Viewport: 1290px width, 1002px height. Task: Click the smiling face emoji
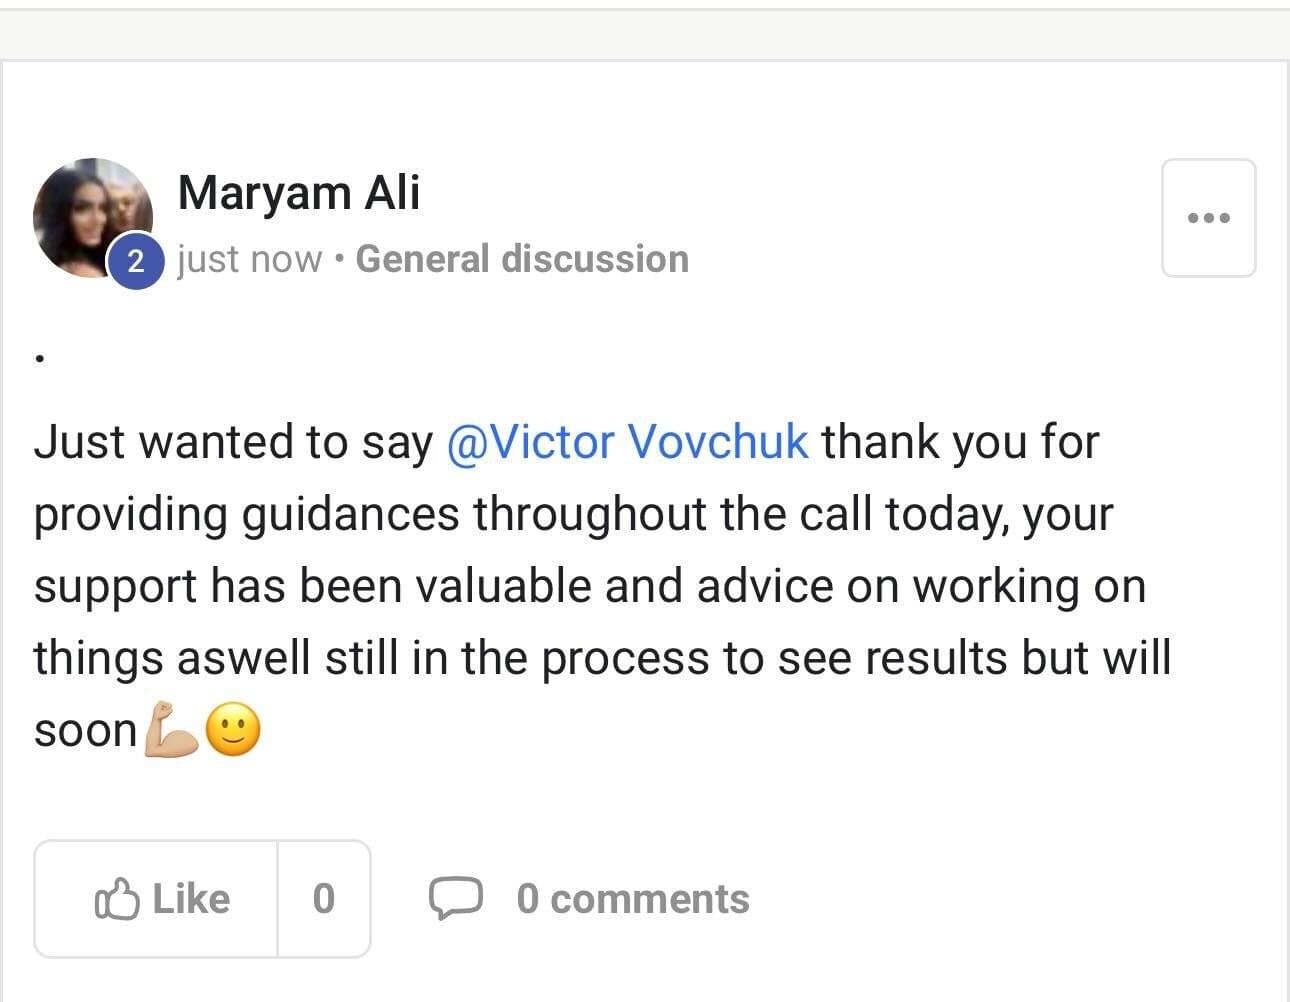click(x=234, y=730)
